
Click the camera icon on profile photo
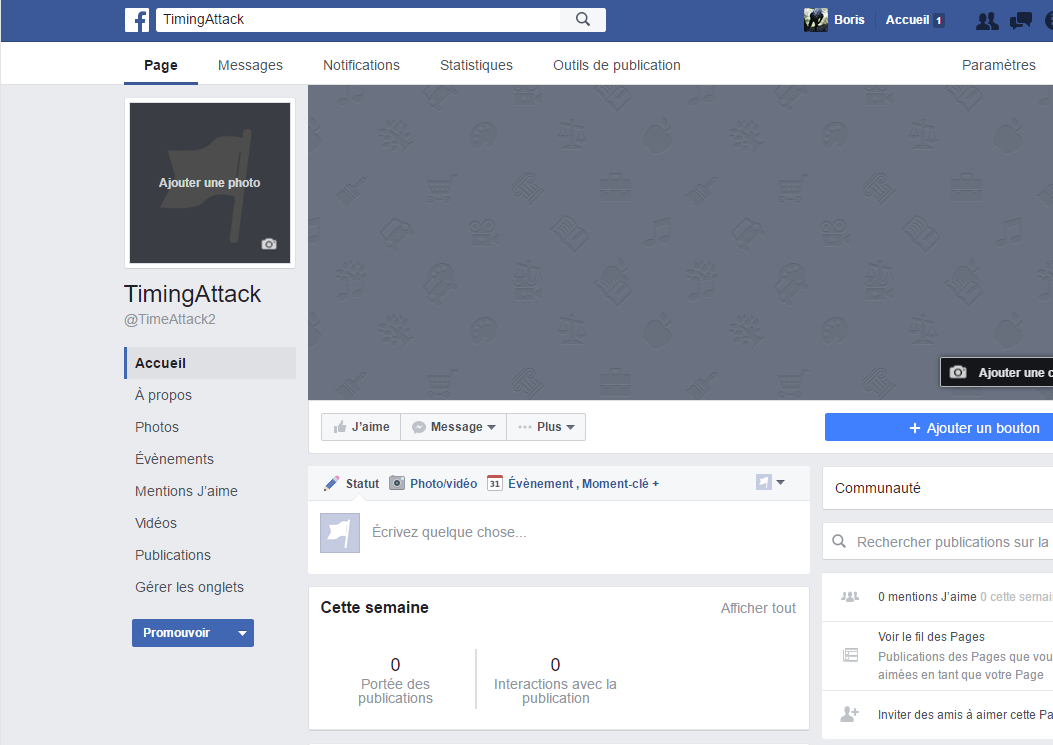coord(269,244)
